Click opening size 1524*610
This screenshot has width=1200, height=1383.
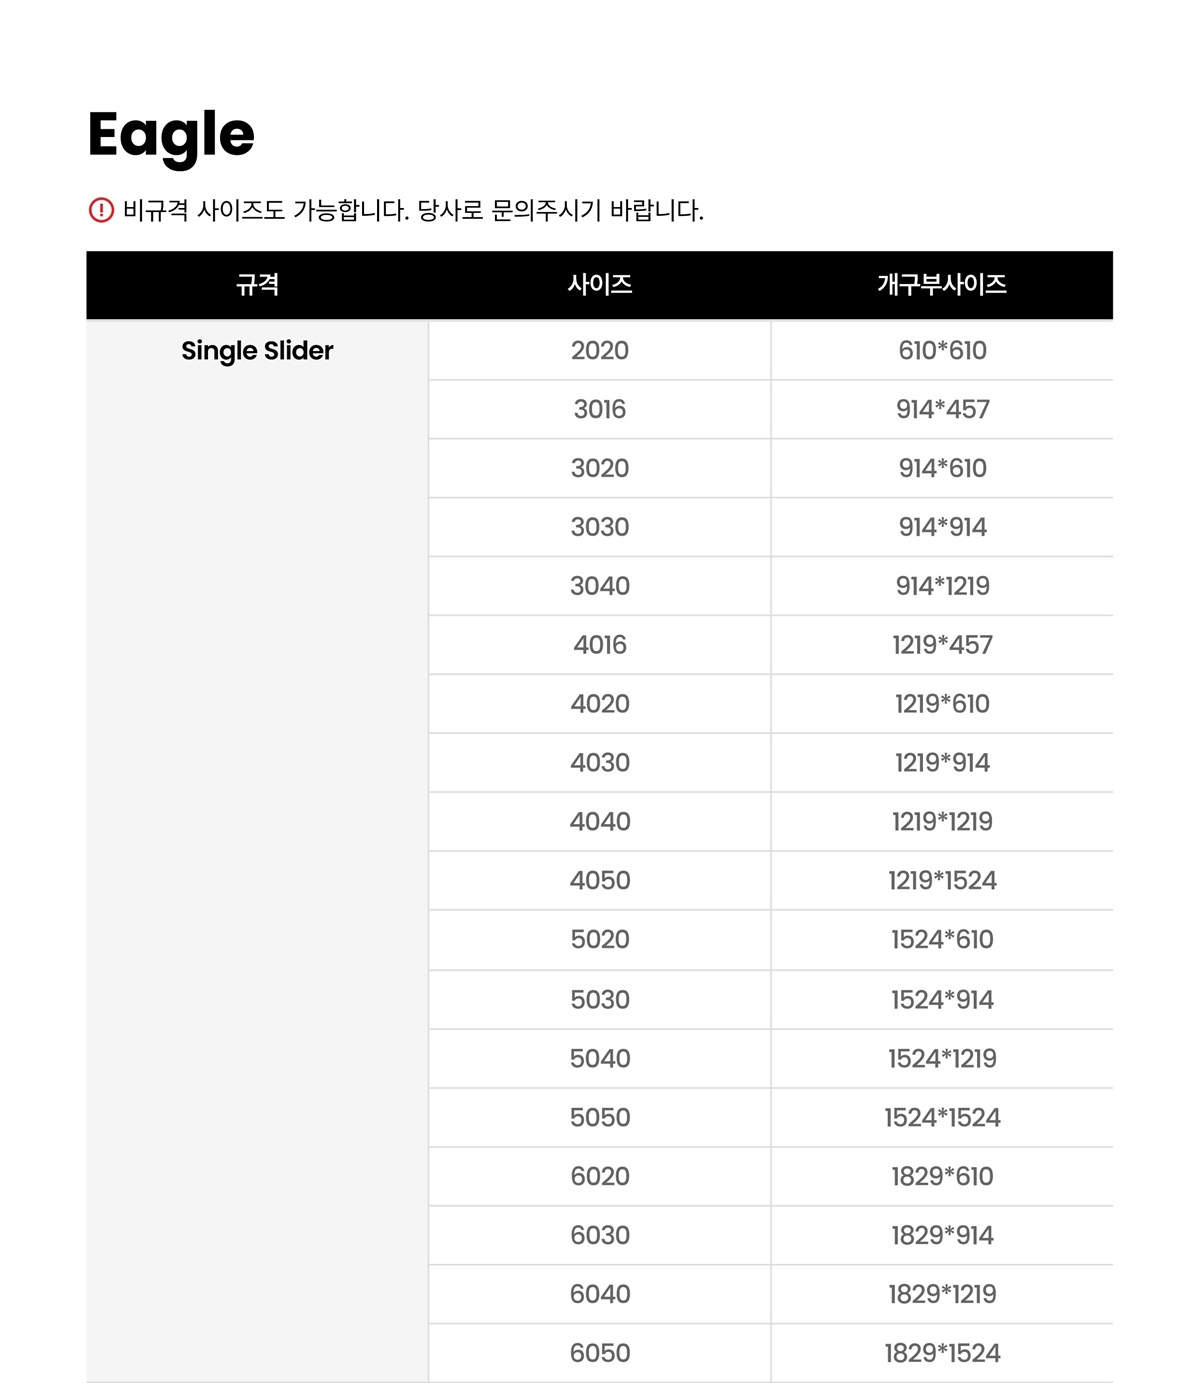942,940
